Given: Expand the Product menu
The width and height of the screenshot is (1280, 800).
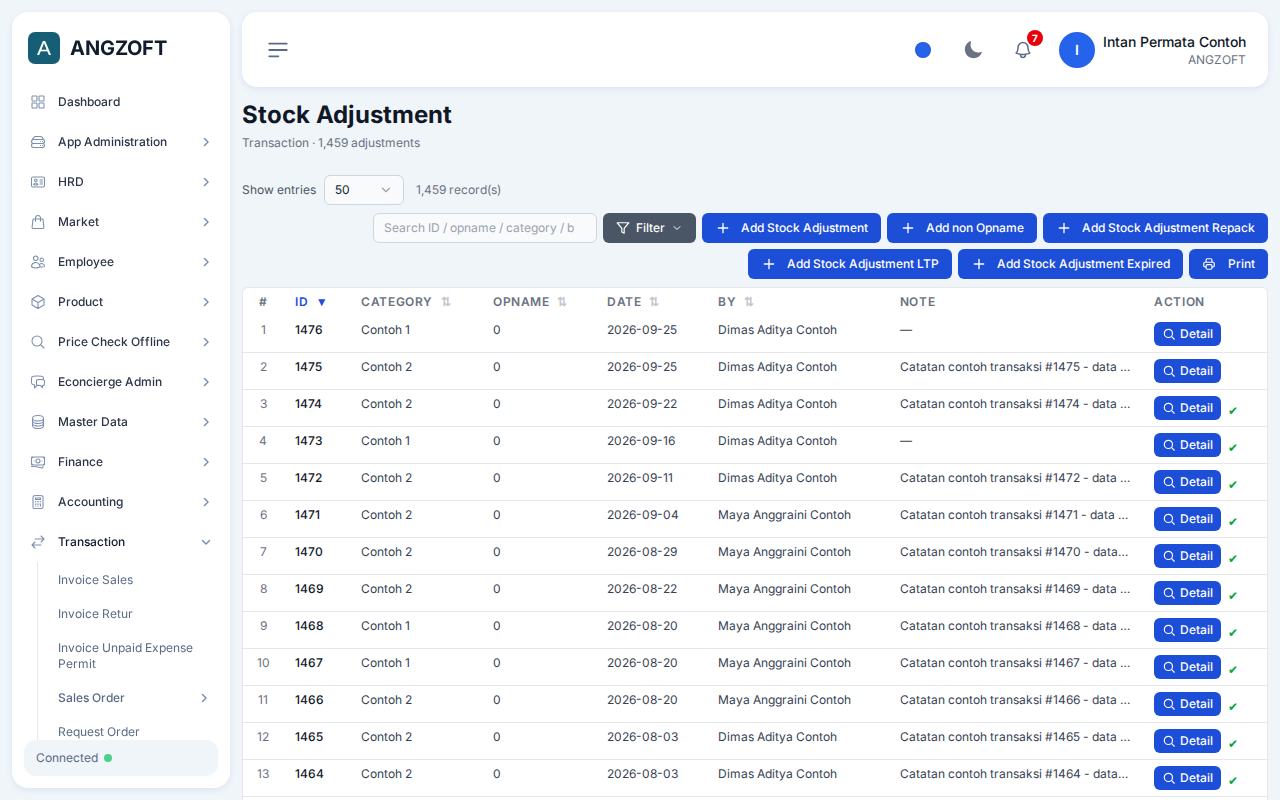Looking at the screenshot, I should tap(120, 302).
